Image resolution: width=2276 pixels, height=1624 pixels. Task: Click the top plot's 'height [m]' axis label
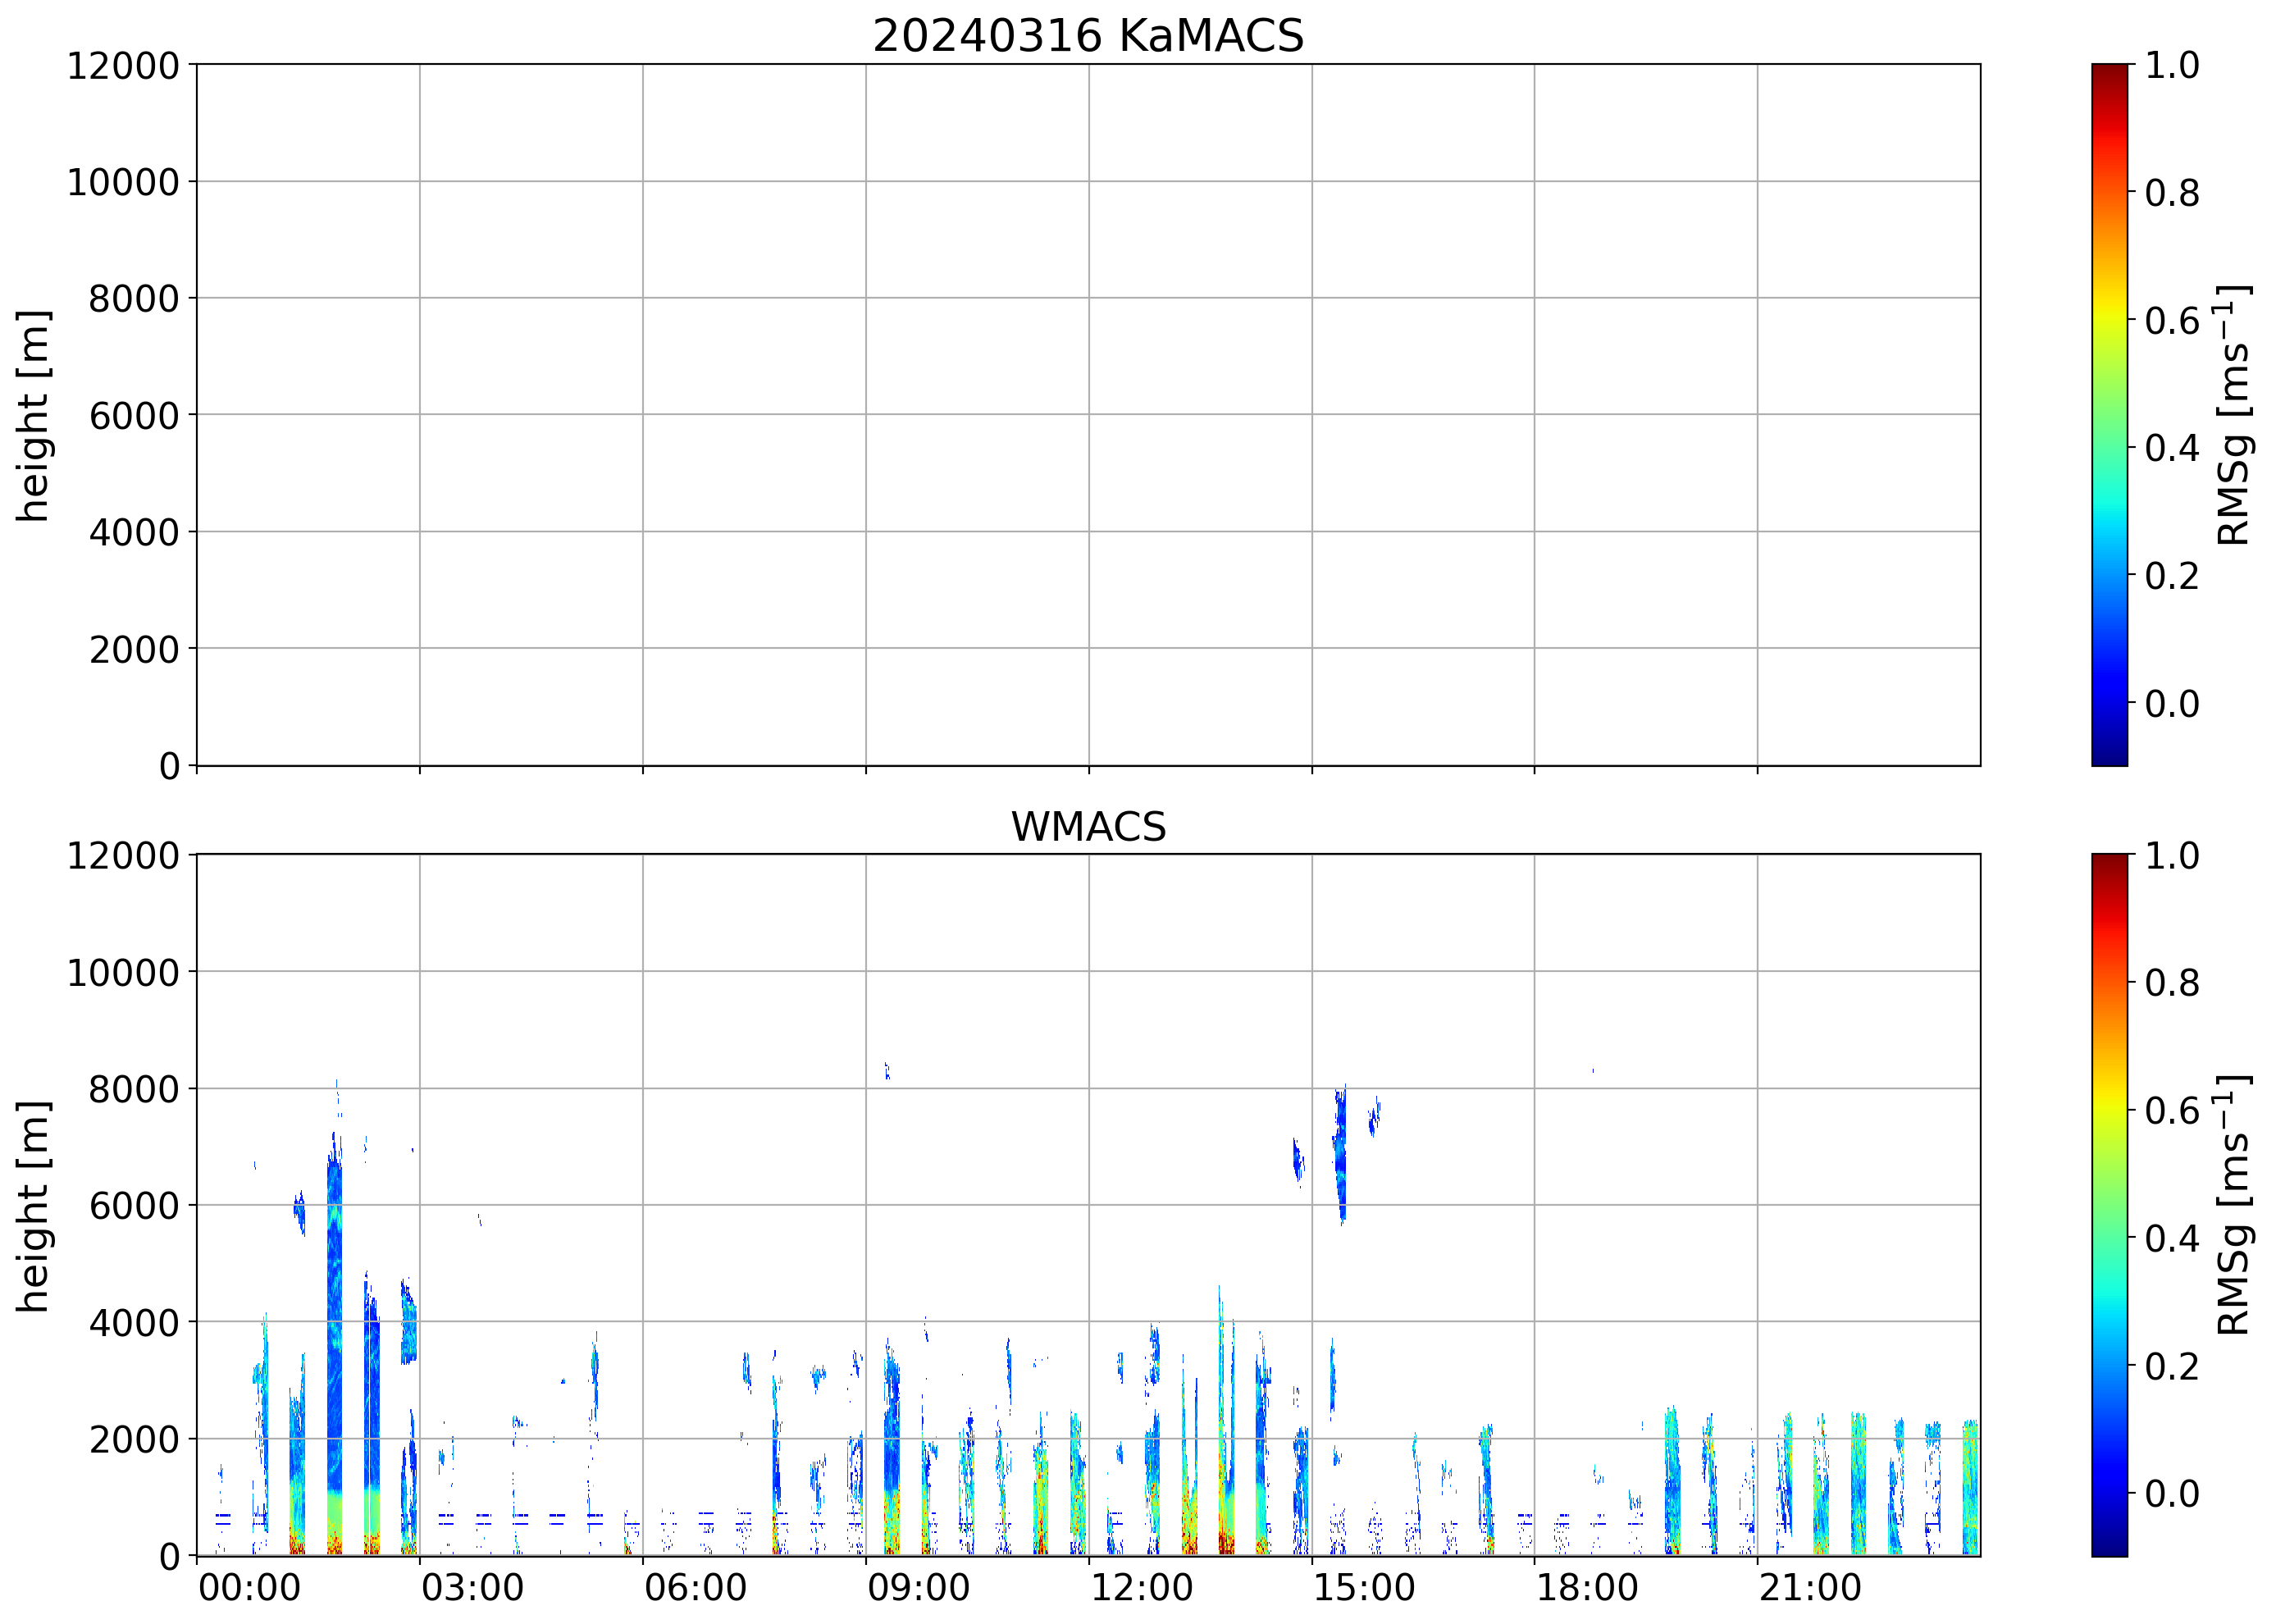coord(33,415)
